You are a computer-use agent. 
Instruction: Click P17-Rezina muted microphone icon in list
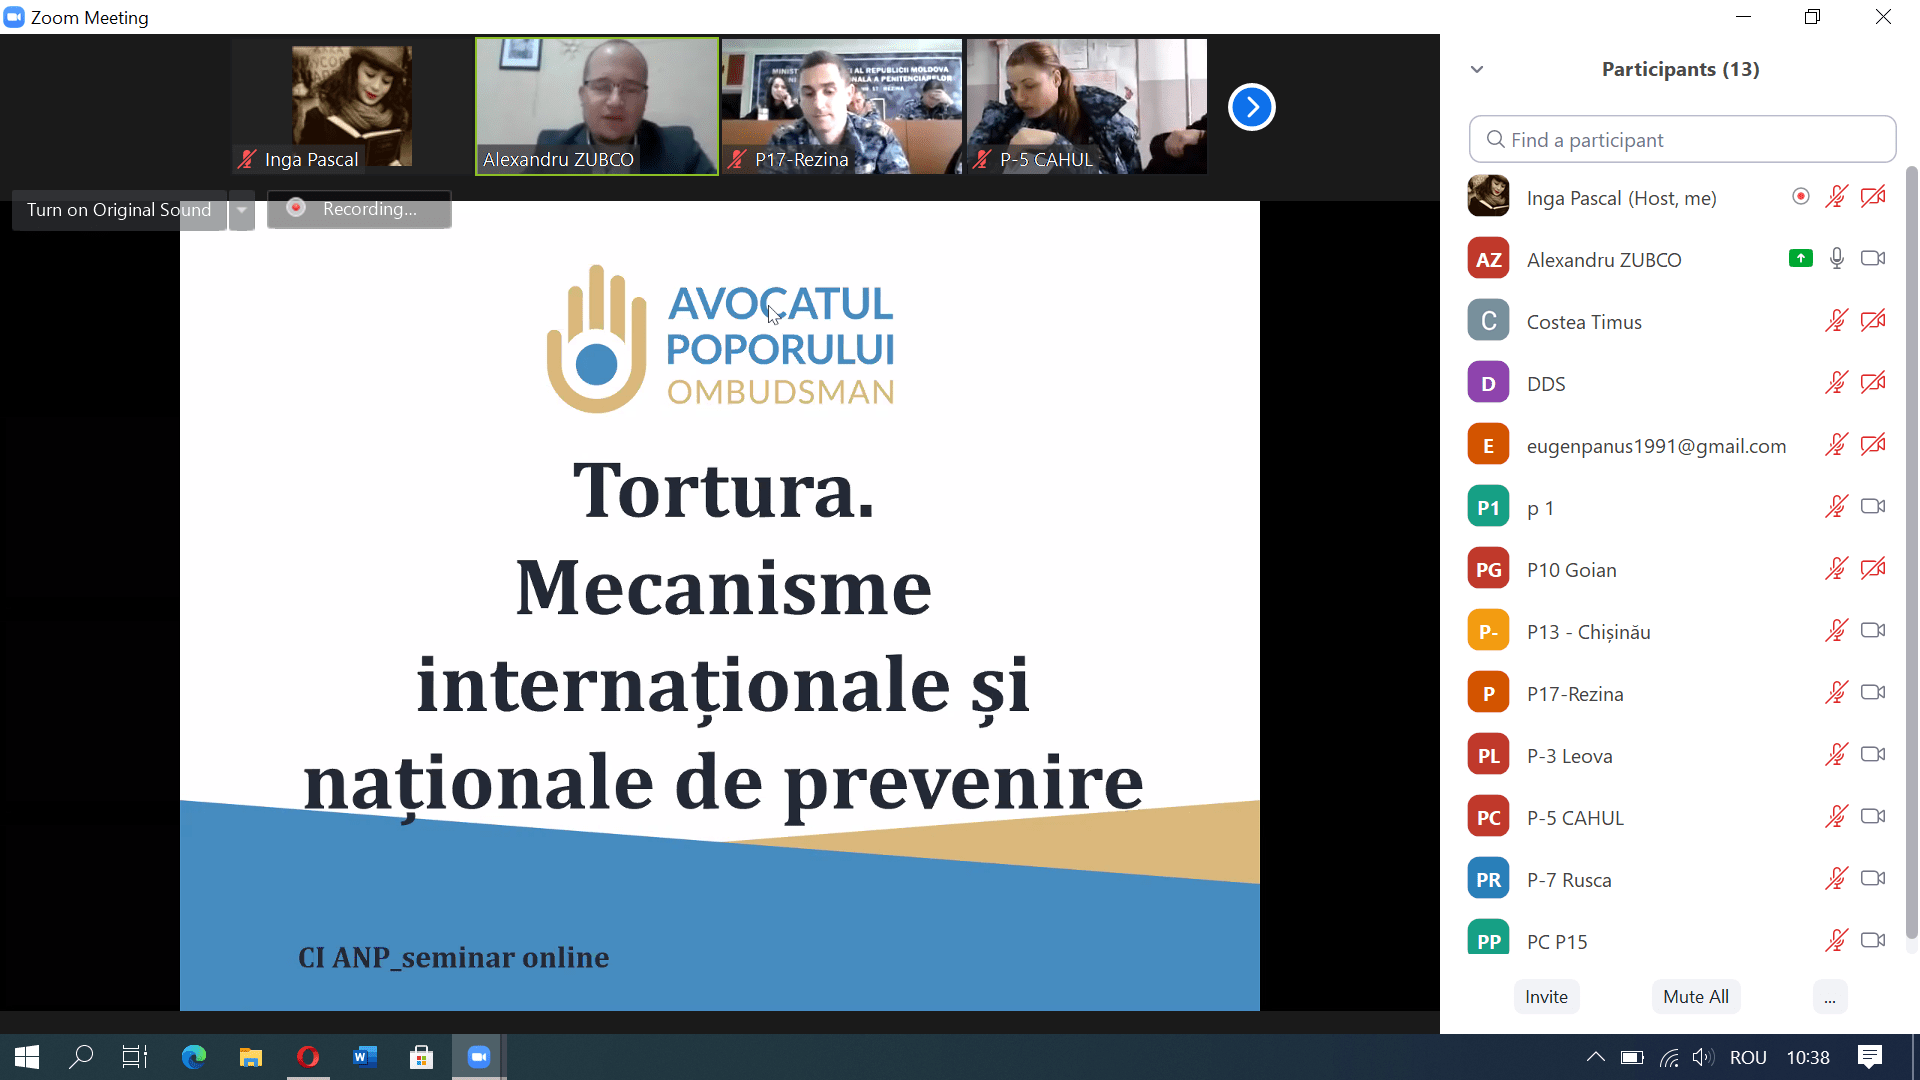[x=1836, y=693]
